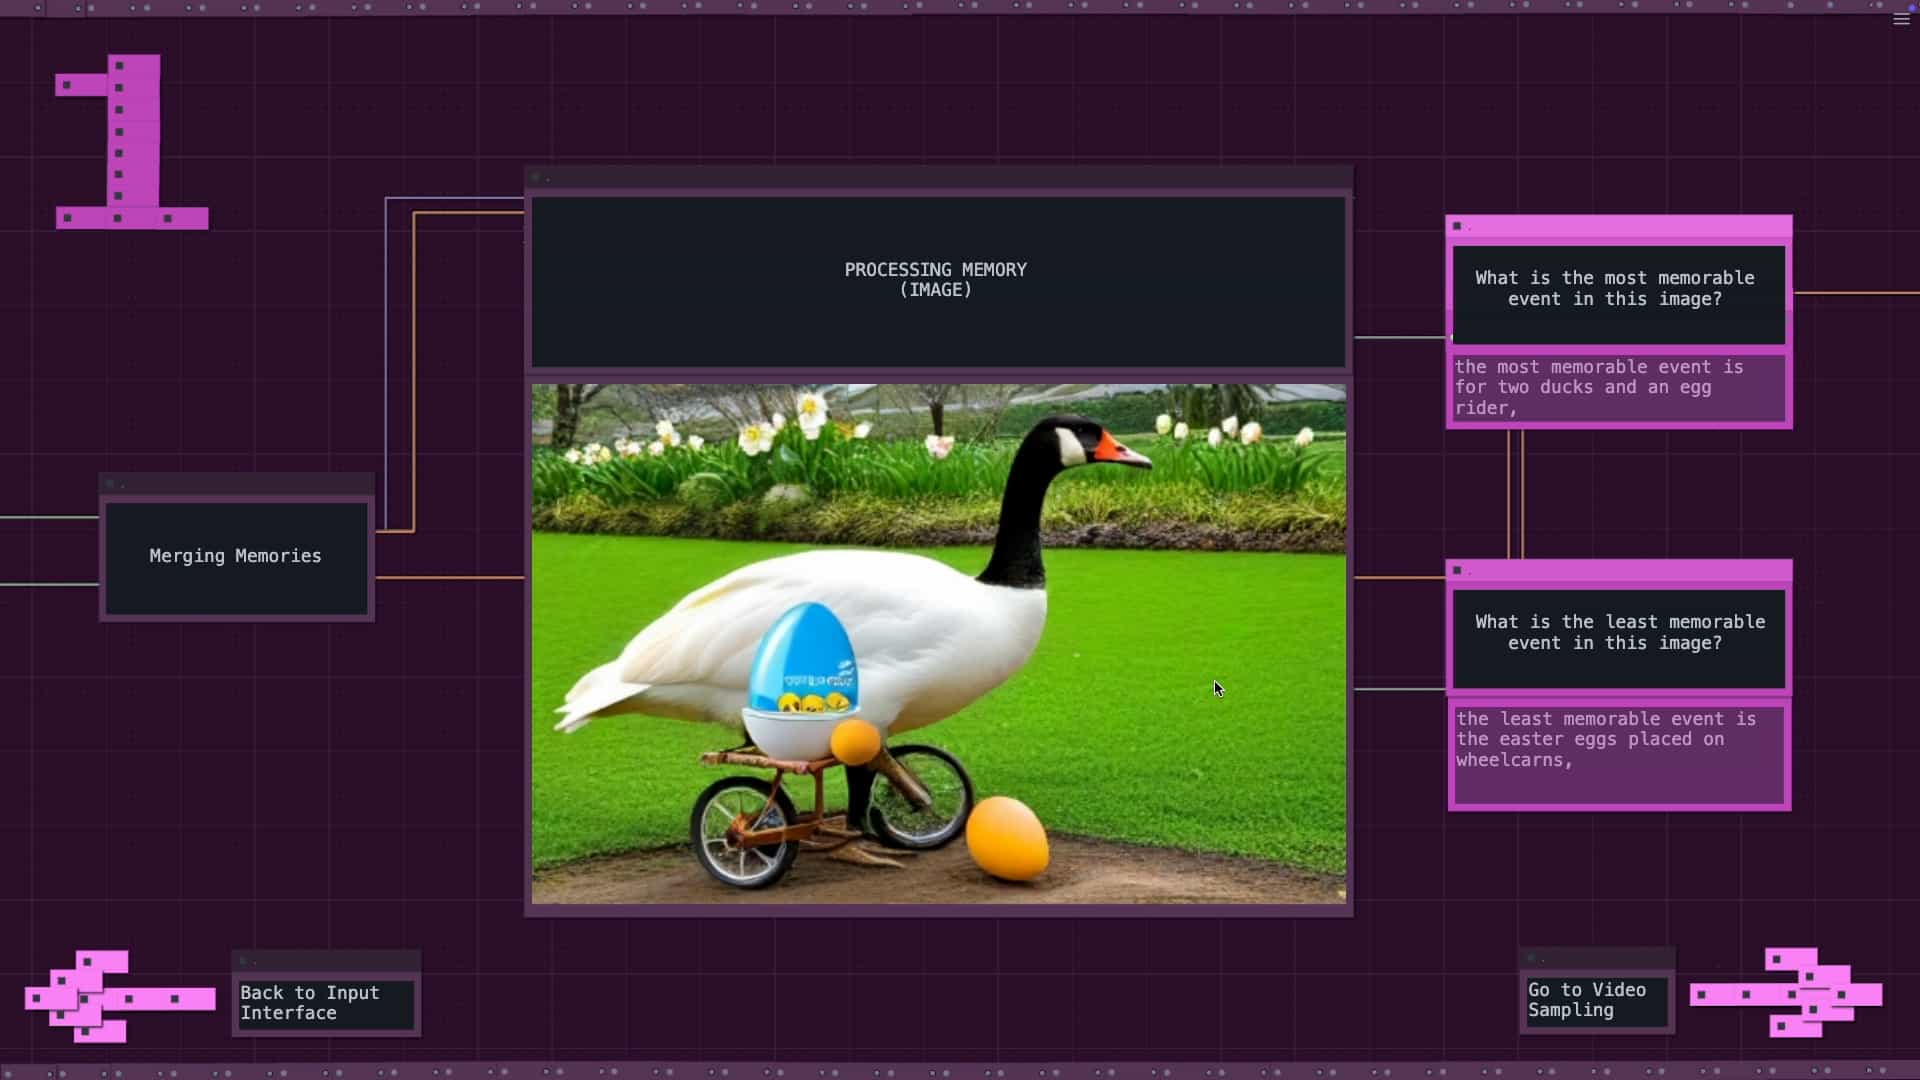Viewport: 1920px width, 1080px height.
Task: Click the 'two ducks and an egg rider' answer field
Action: coord(1618,388)
